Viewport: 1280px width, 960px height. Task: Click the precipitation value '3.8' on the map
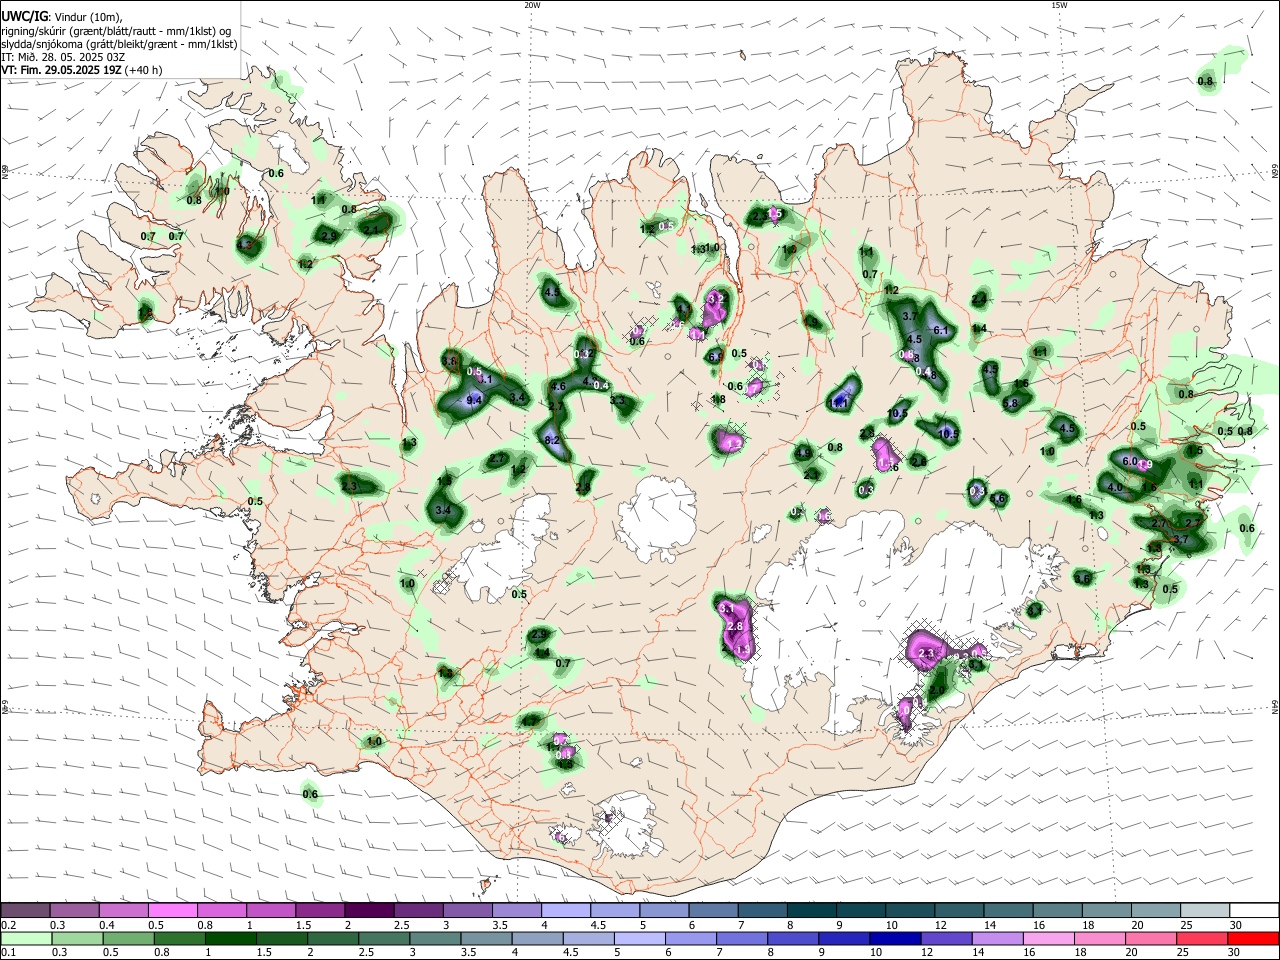449,361
